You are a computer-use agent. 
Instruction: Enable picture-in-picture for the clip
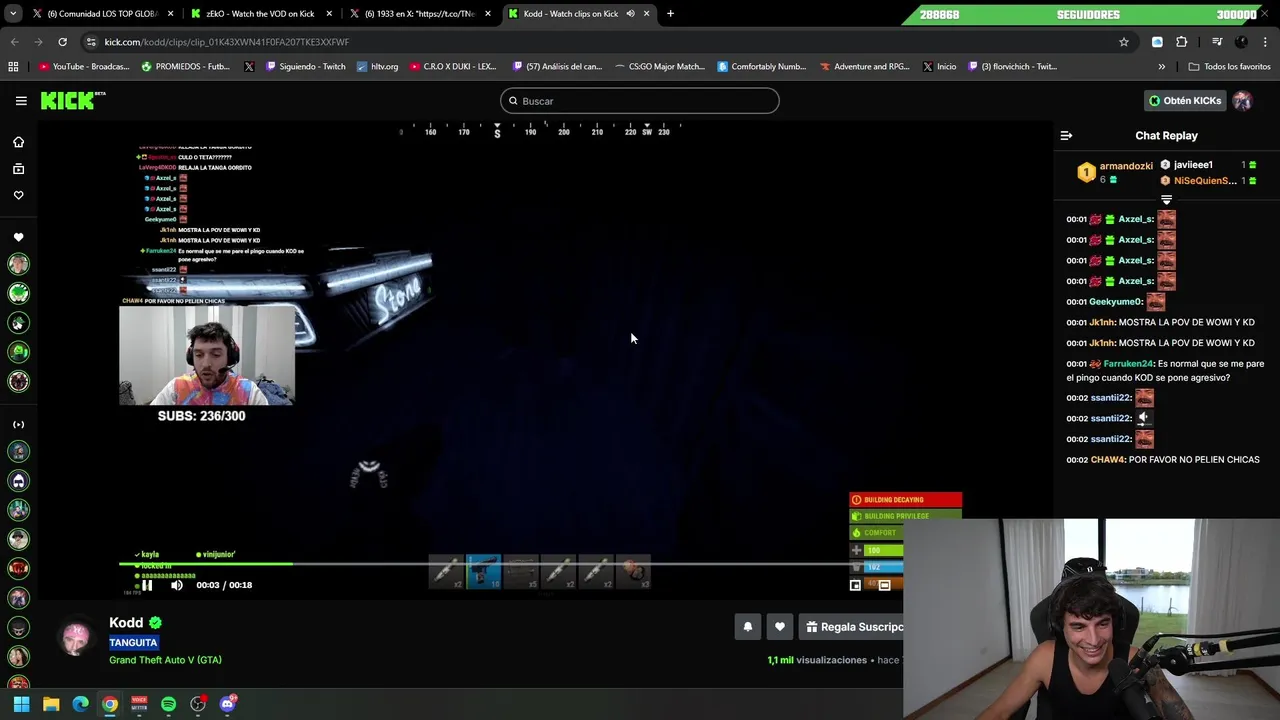[x=855, y=585]
